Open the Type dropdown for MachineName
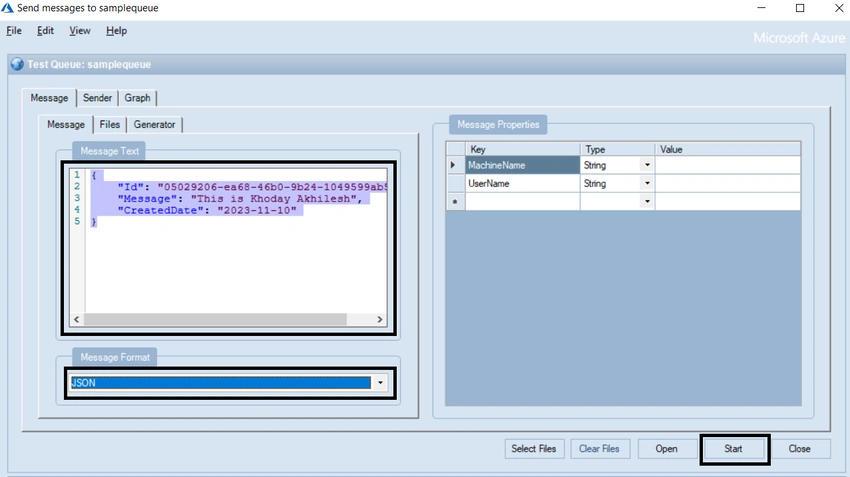The width and height of the screenshot is (850, 477). [647, 165]
